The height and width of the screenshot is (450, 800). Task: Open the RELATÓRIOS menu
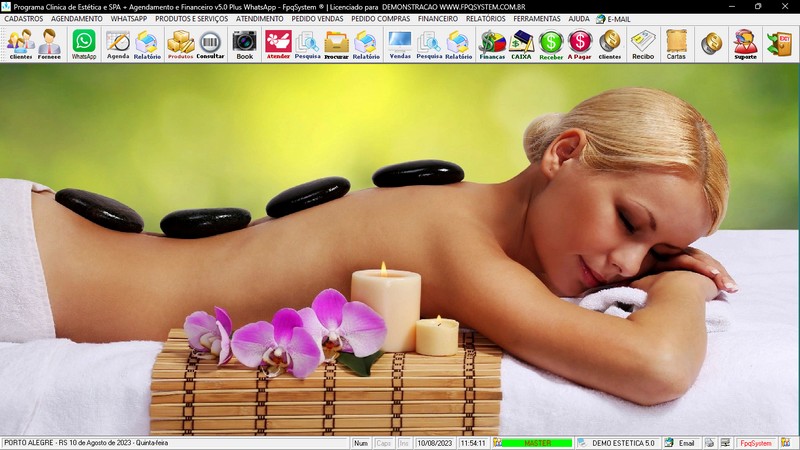486,18
